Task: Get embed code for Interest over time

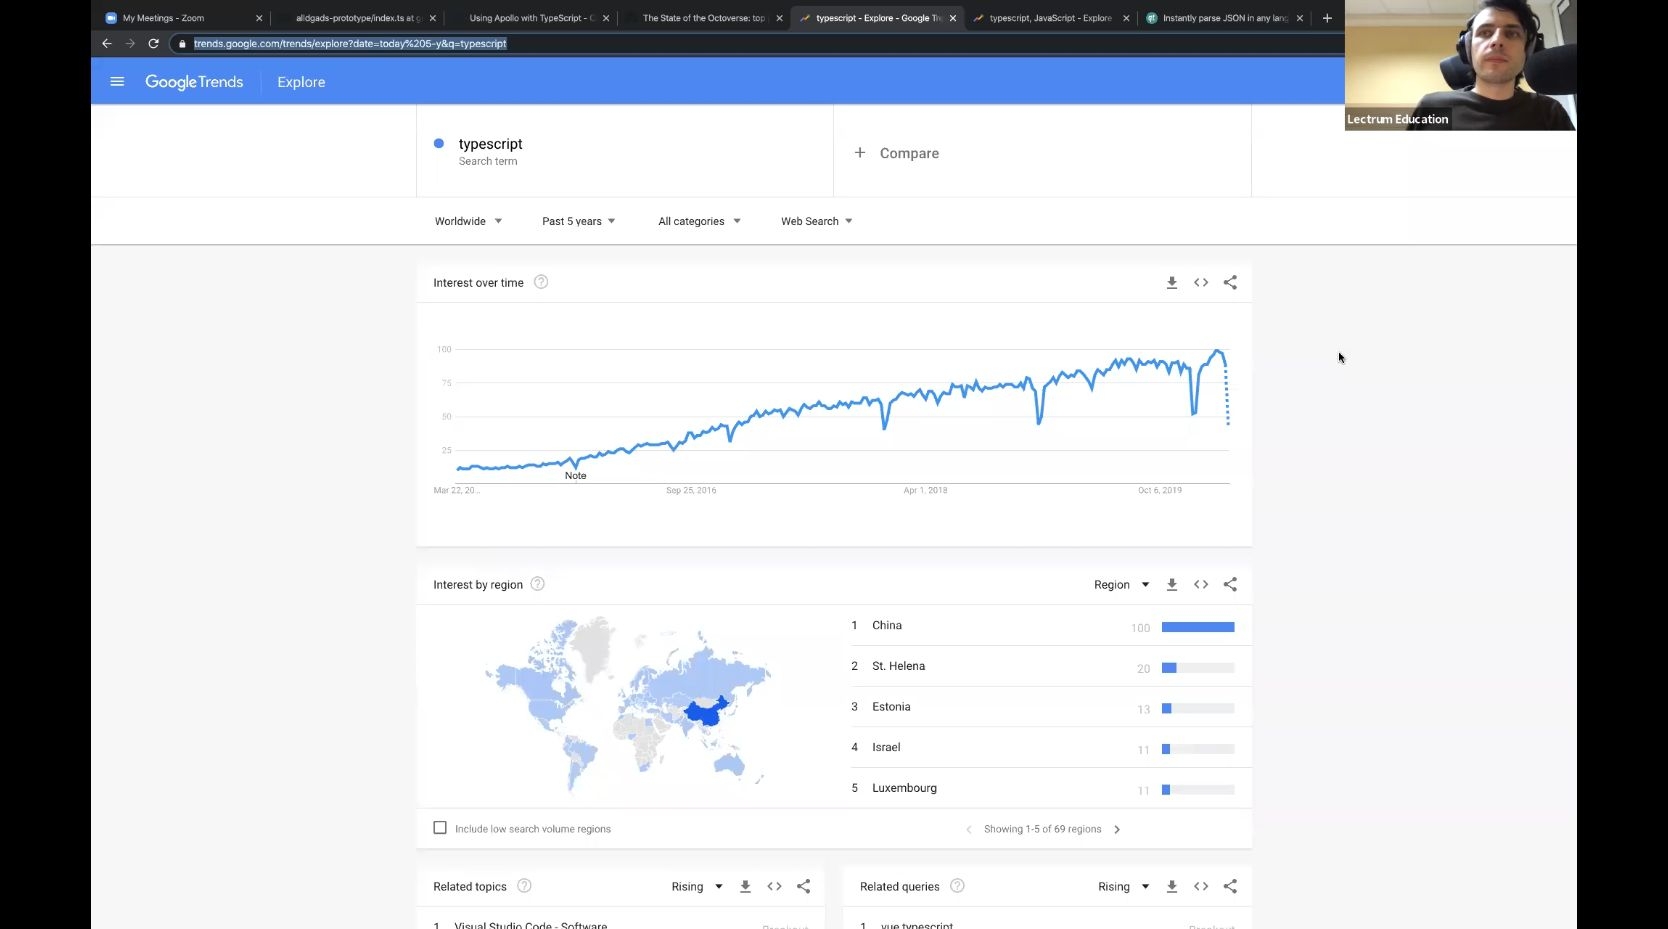Action: pyautogui.click(x=1201, y=283)
